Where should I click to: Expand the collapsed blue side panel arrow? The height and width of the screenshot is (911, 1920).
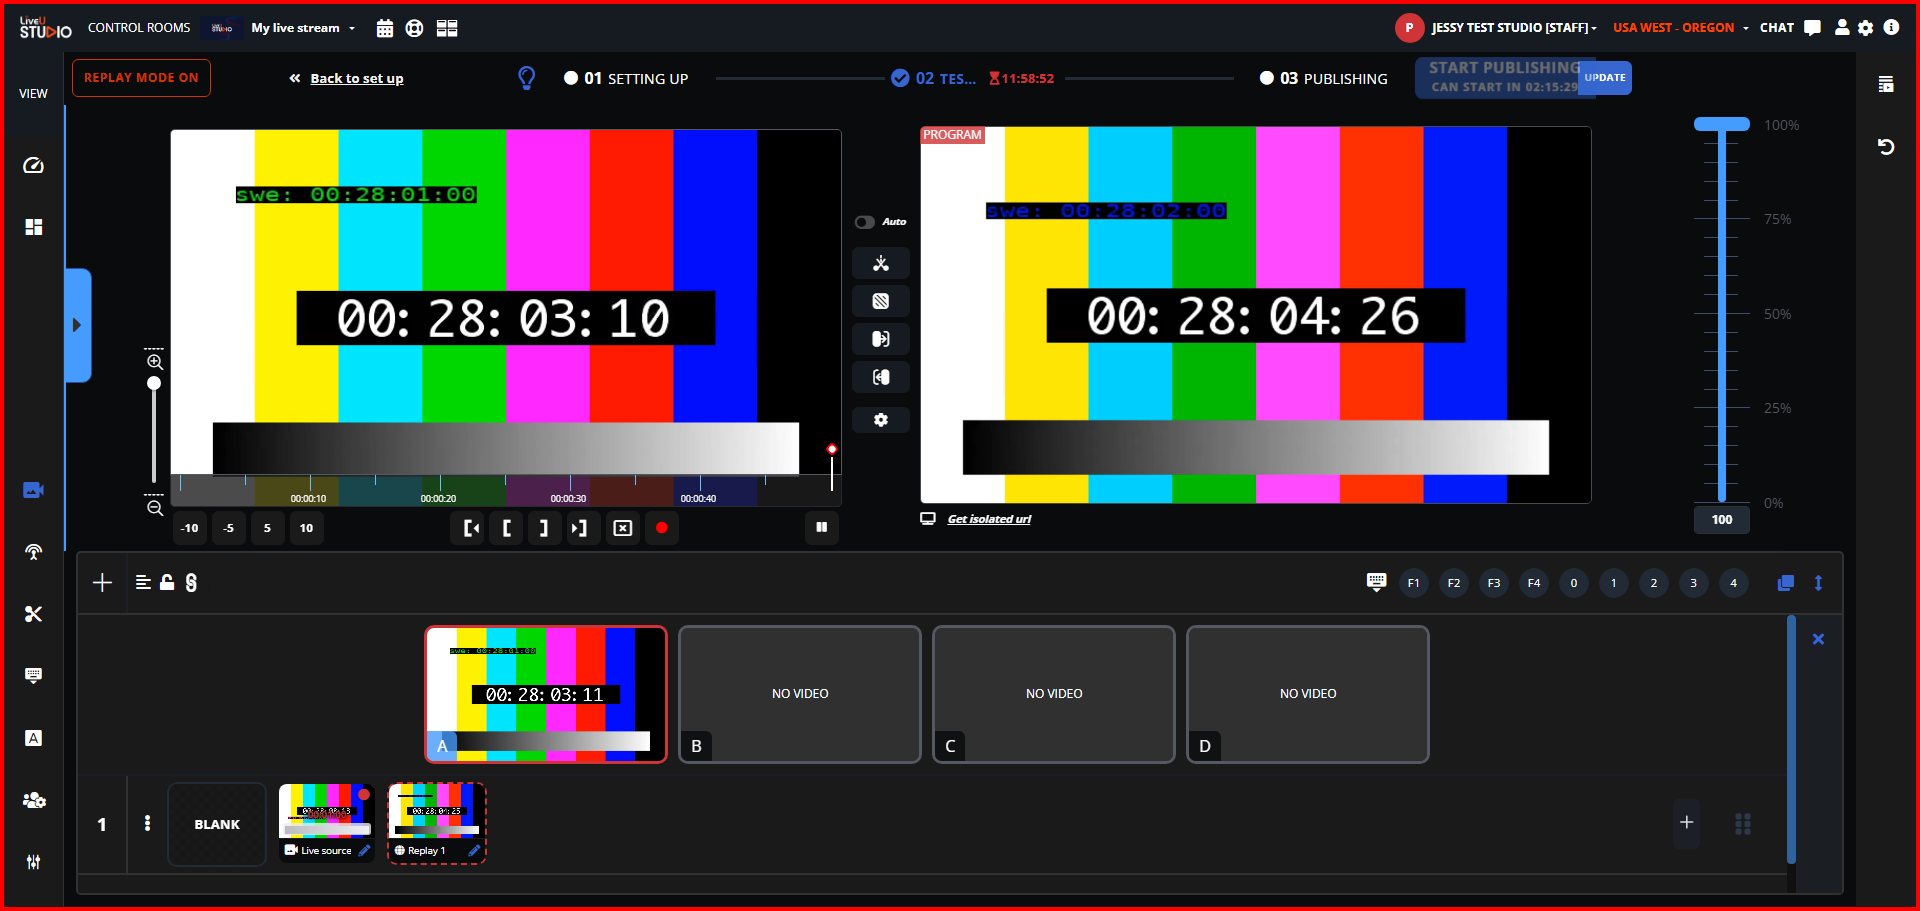(77, 325)
